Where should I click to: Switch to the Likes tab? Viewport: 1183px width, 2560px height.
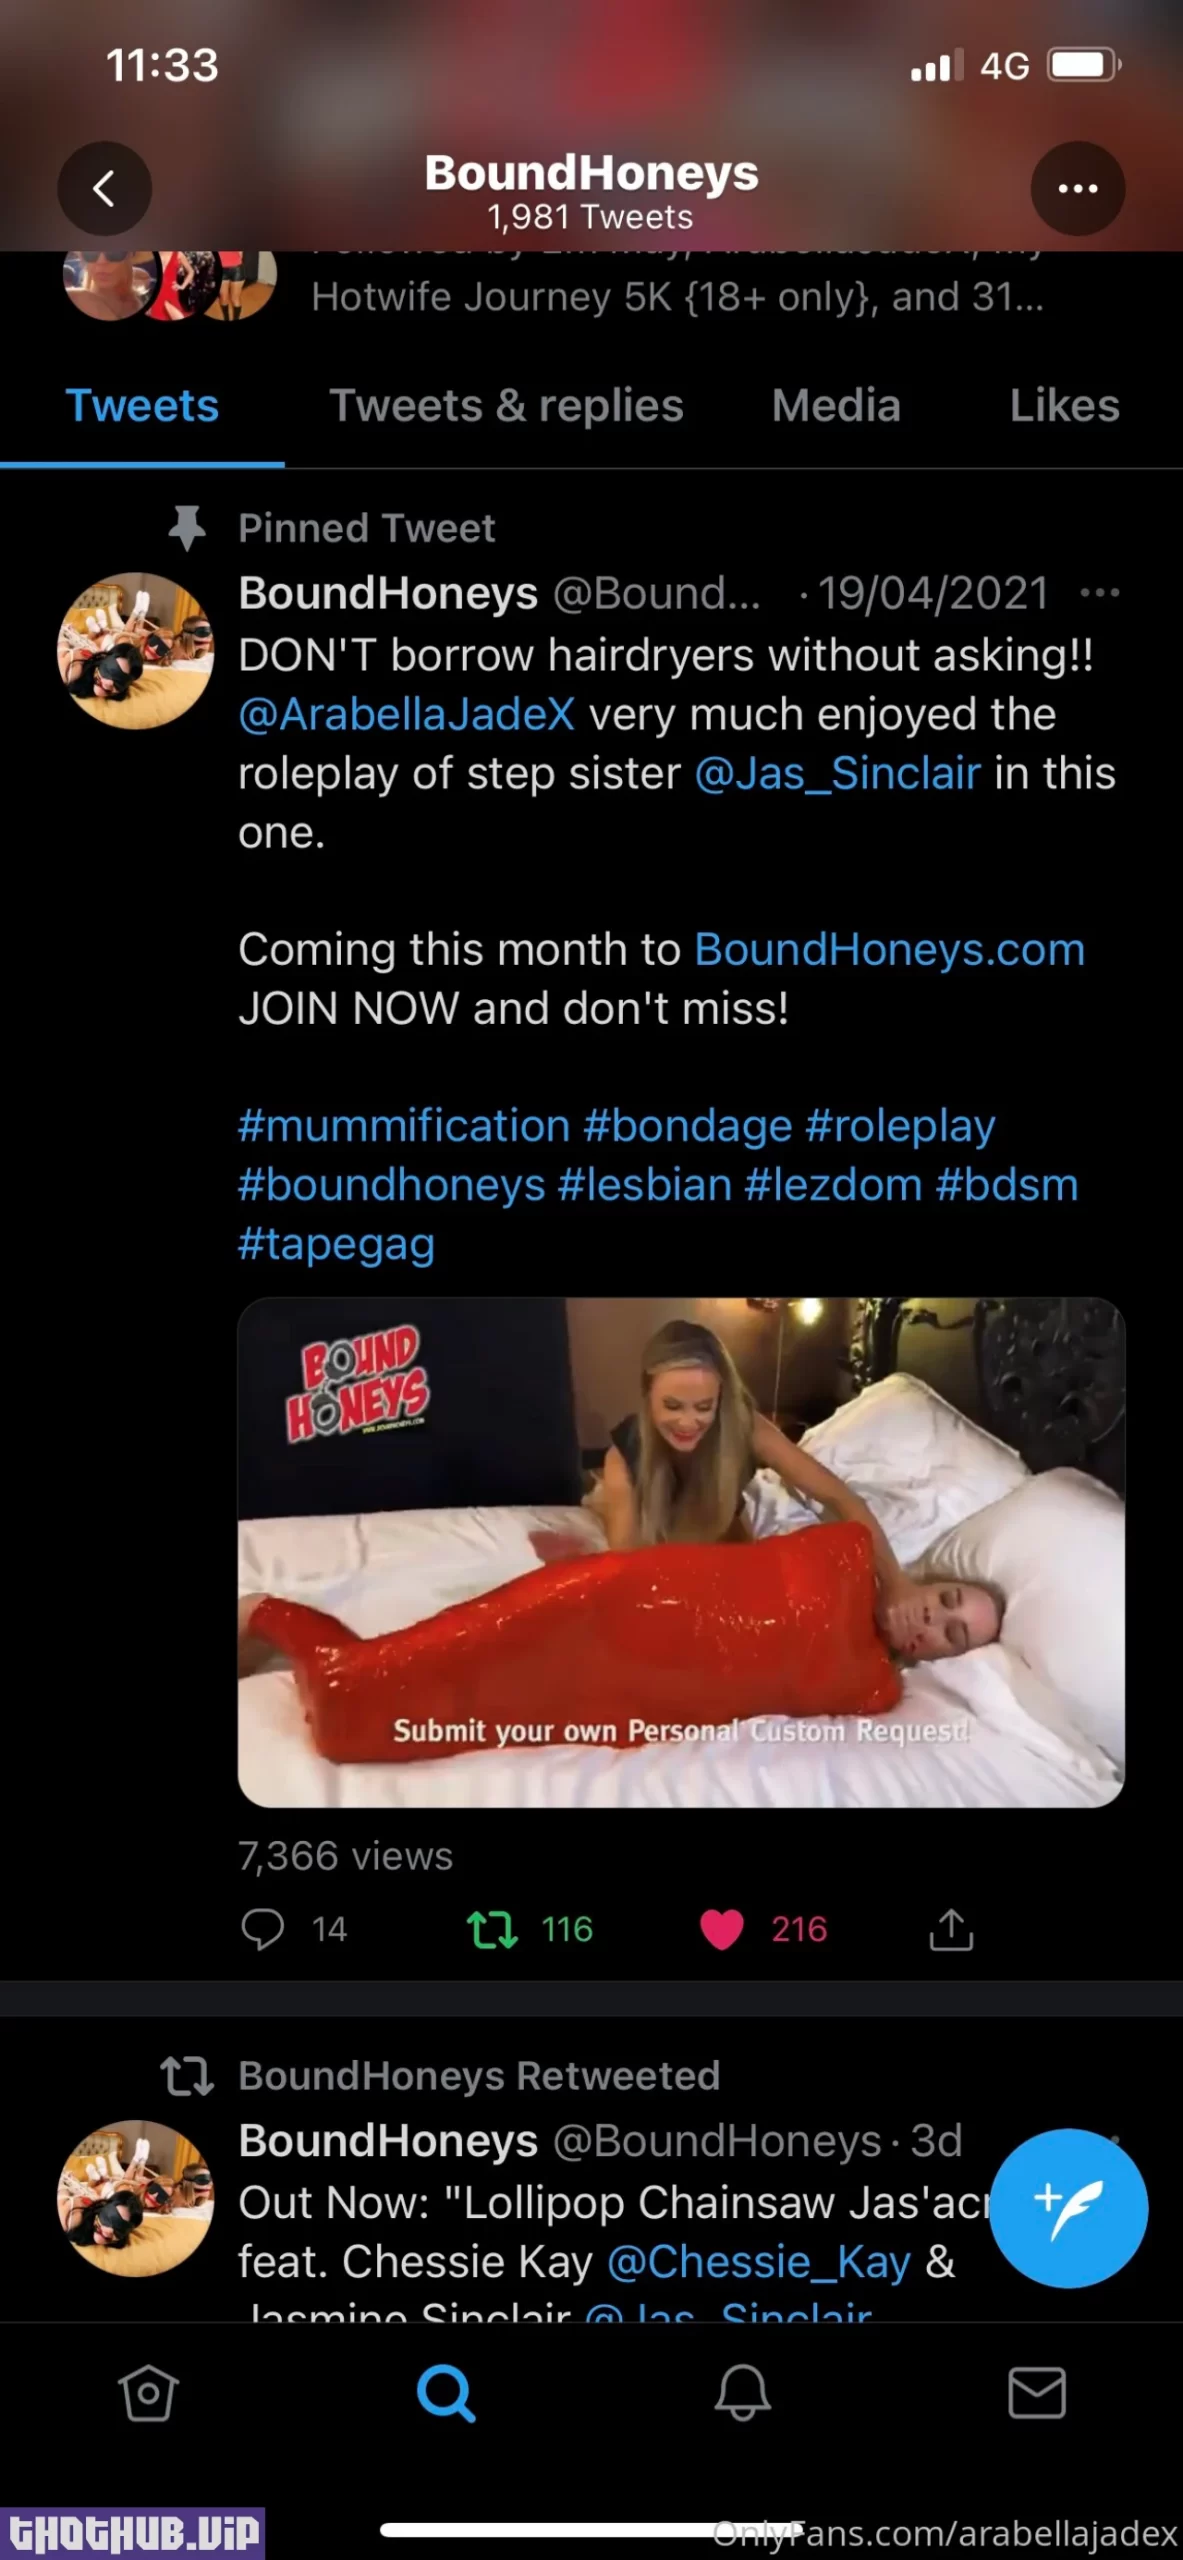(x=1064, y=406)
